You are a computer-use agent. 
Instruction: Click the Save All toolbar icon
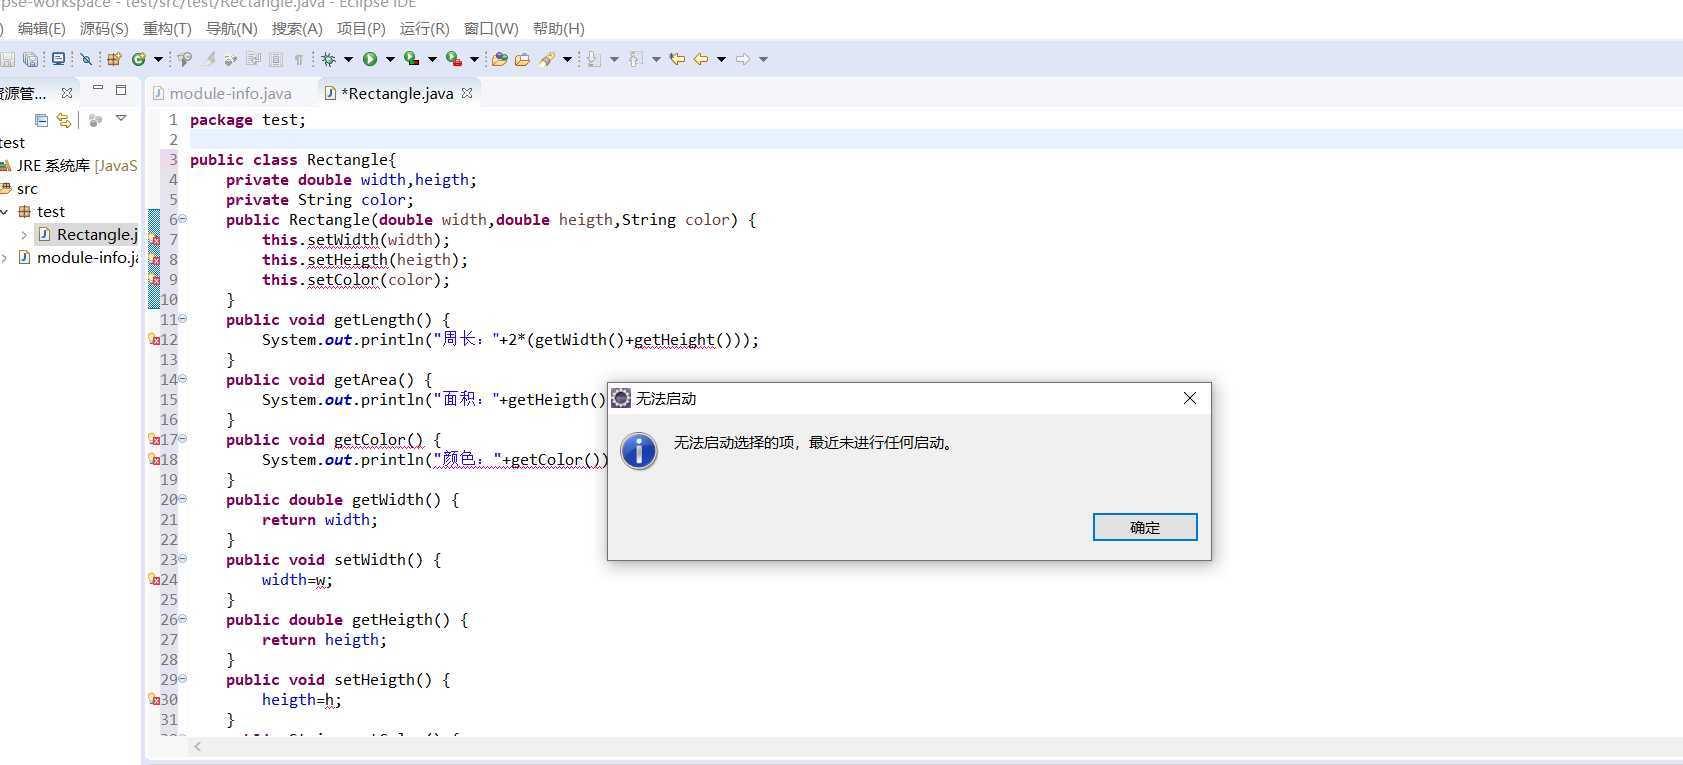(x=30, y=59)
